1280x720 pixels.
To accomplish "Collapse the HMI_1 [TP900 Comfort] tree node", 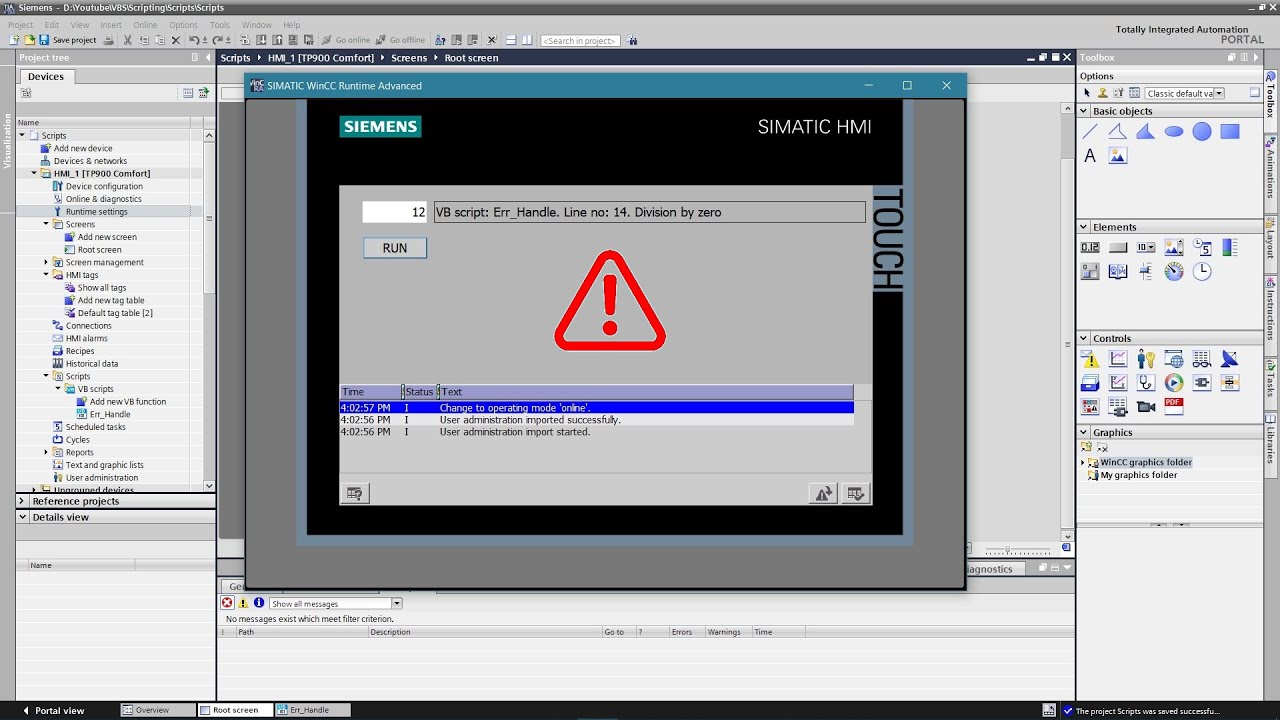I will [x=34, y=174].
